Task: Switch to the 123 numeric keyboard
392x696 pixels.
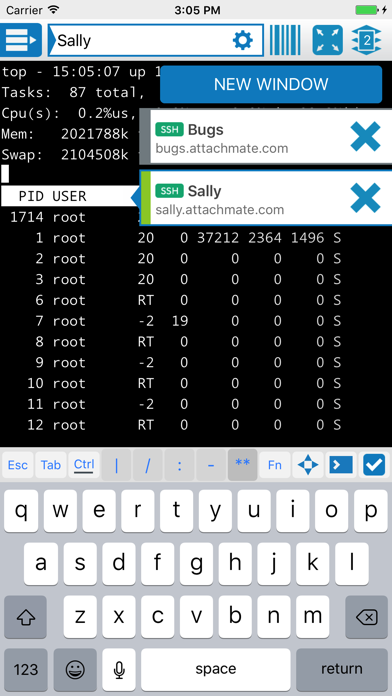Action: 26,669
